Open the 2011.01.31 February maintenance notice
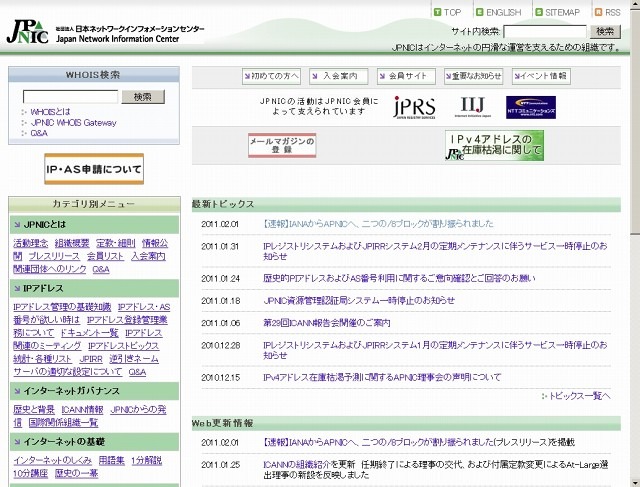 pos(435,251)
